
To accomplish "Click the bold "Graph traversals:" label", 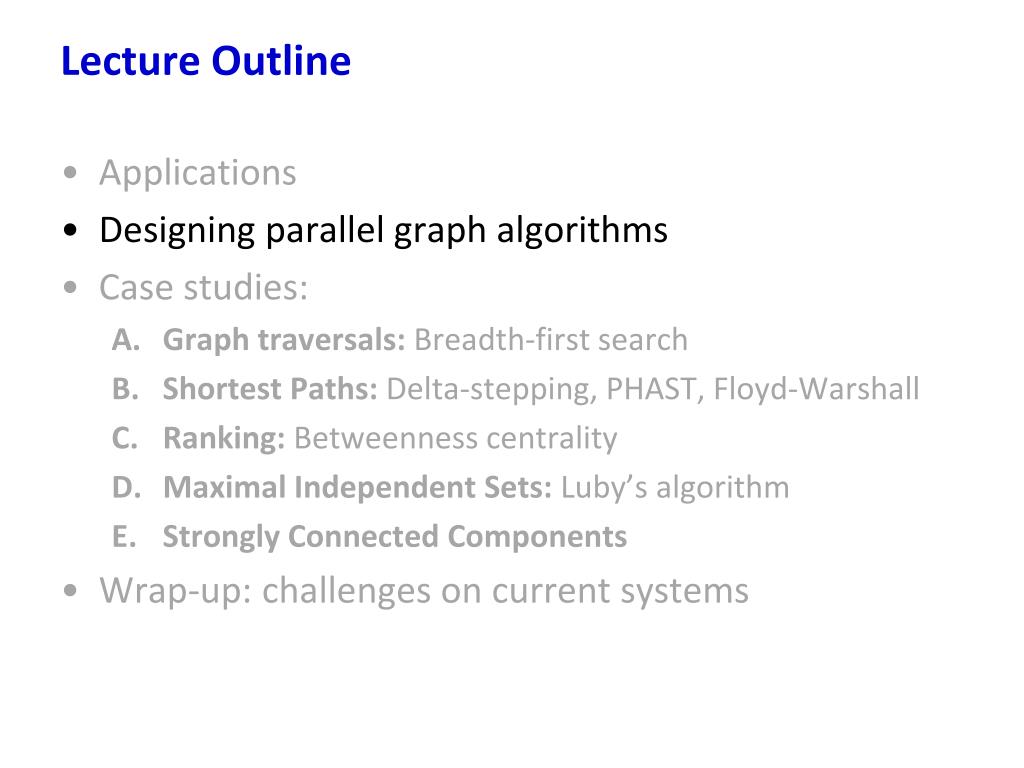I will coord(284,340).
